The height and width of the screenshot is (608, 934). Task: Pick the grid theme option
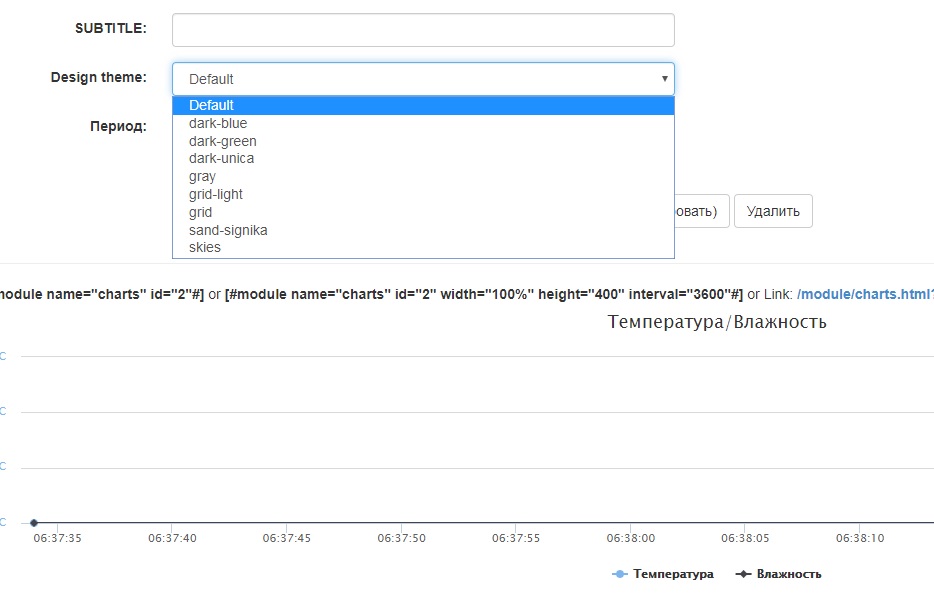pyautogui.click(x=200, y=212)
